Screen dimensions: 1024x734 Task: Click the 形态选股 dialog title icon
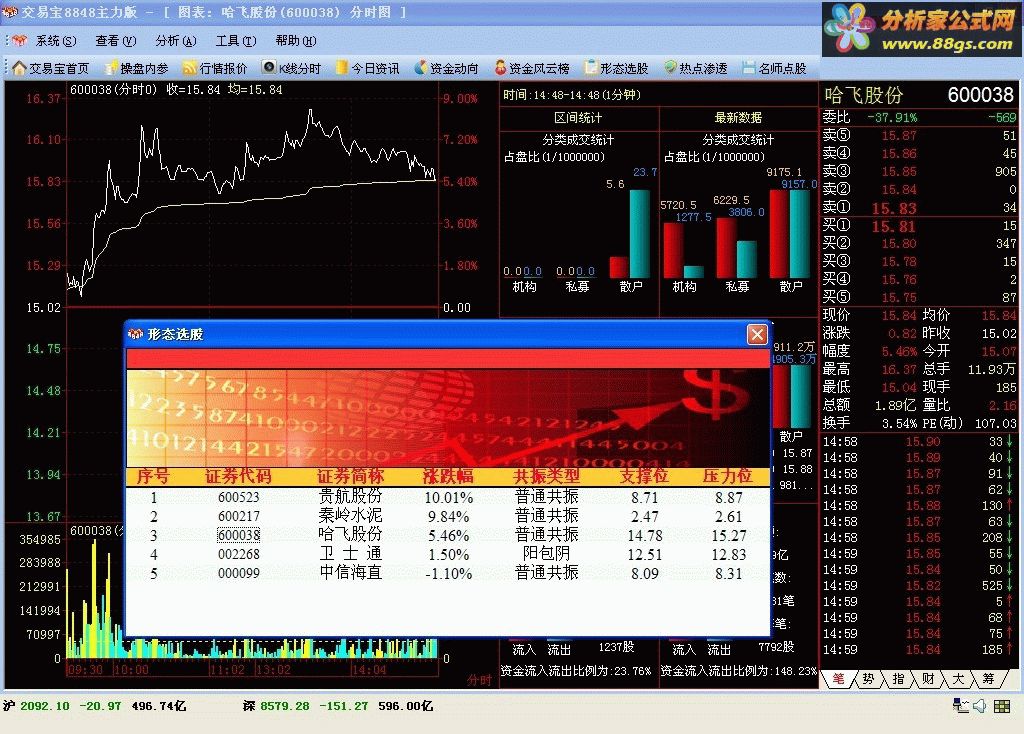tap(135, 334)
